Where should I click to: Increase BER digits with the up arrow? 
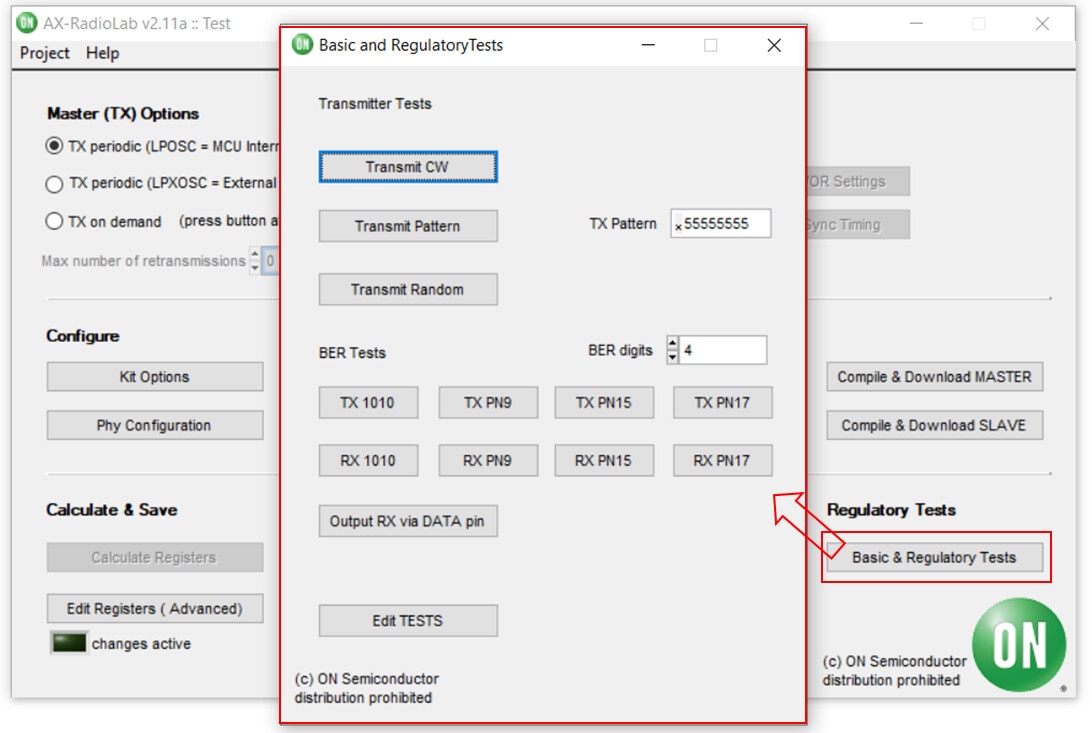coord(672,343)
